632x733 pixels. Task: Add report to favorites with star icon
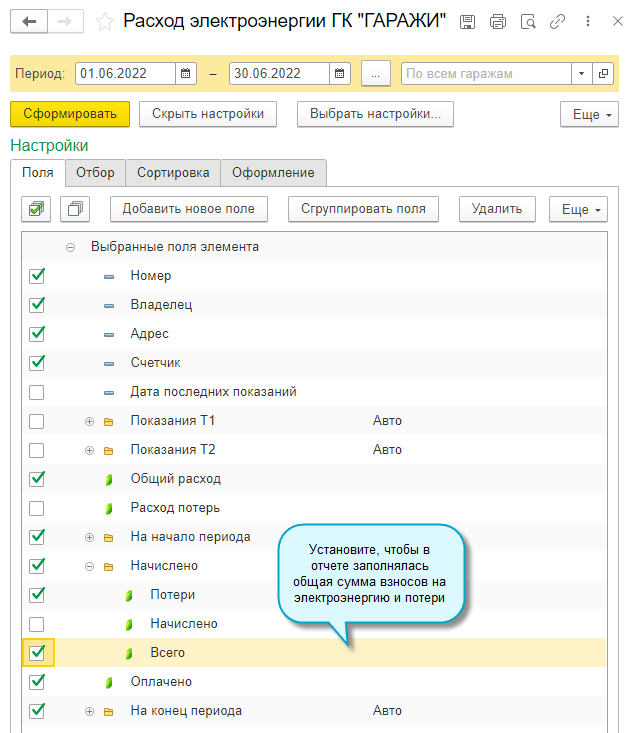tap(105, 22)
